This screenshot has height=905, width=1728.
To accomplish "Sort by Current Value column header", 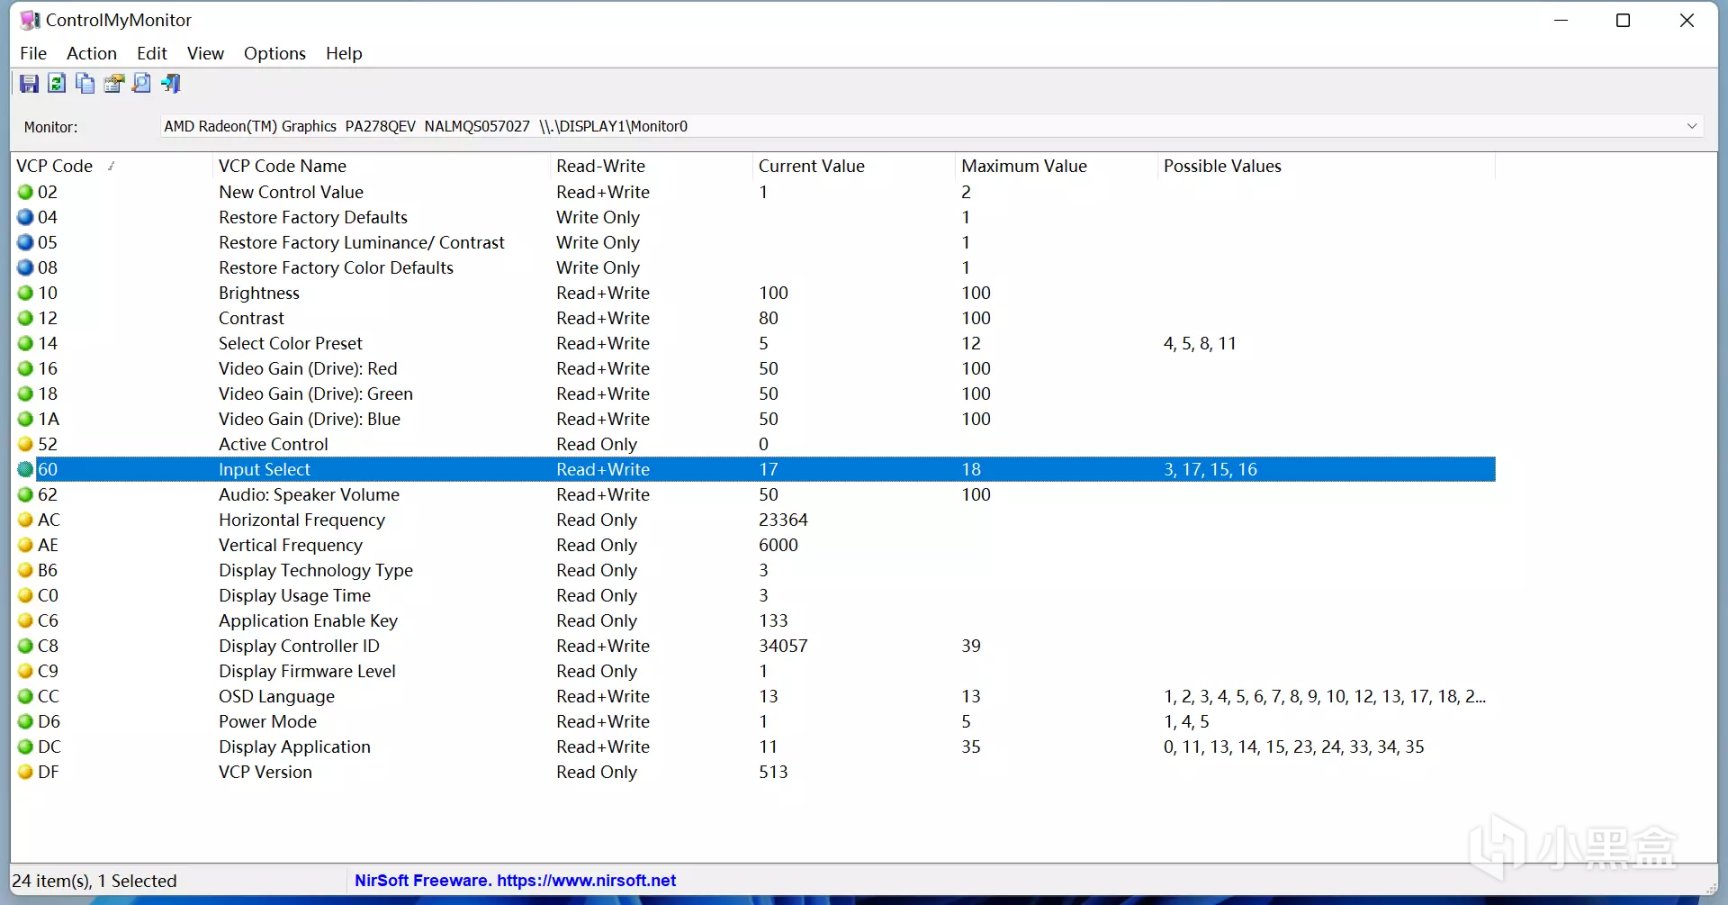I will coord(811,166).
